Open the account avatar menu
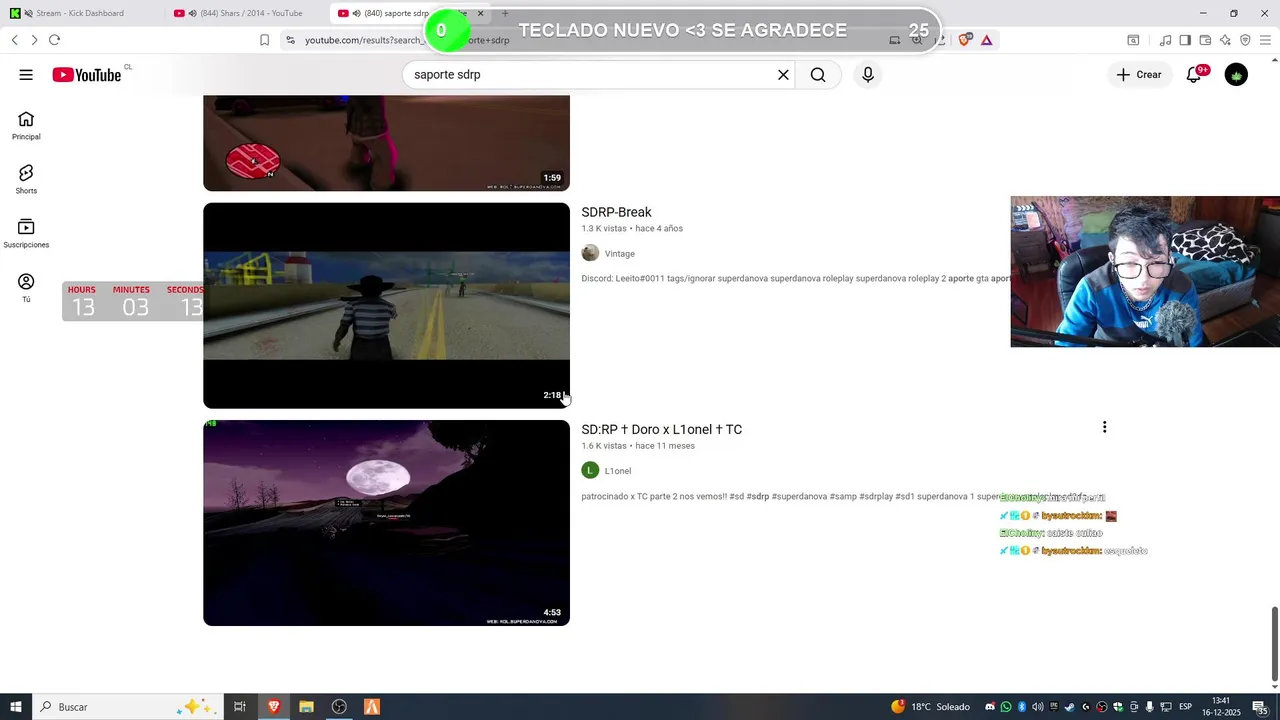Image resolution: width=1280 pixels, height=720 pixels. pyautogui.click(x=1236, y=75)
